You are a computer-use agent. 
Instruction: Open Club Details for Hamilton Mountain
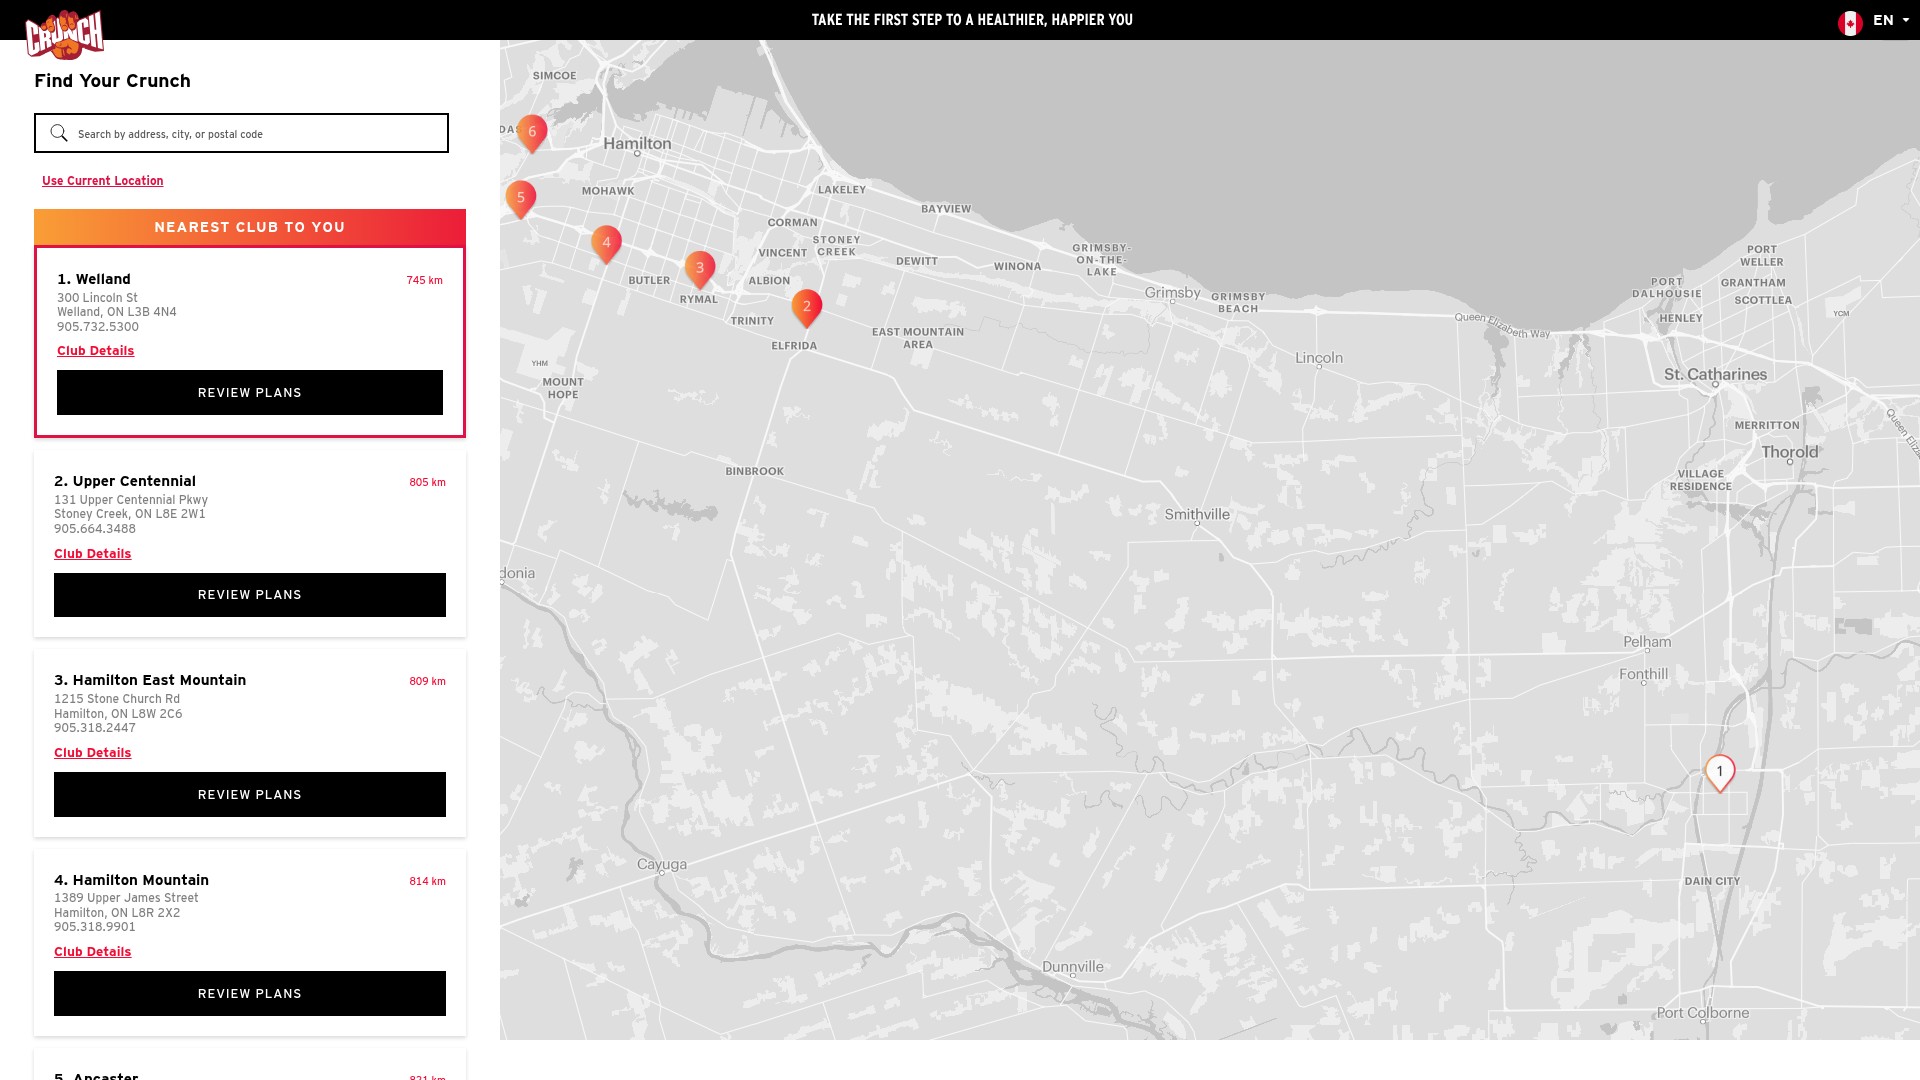[x=92, y=952]
